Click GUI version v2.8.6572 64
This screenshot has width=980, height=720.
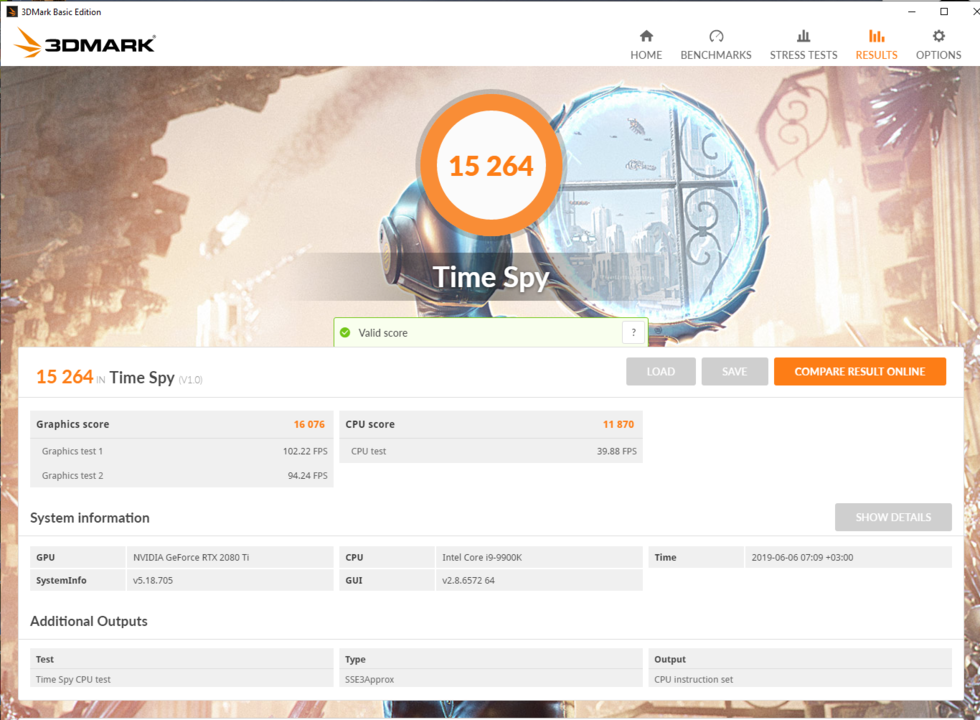(x=468, y=581)
